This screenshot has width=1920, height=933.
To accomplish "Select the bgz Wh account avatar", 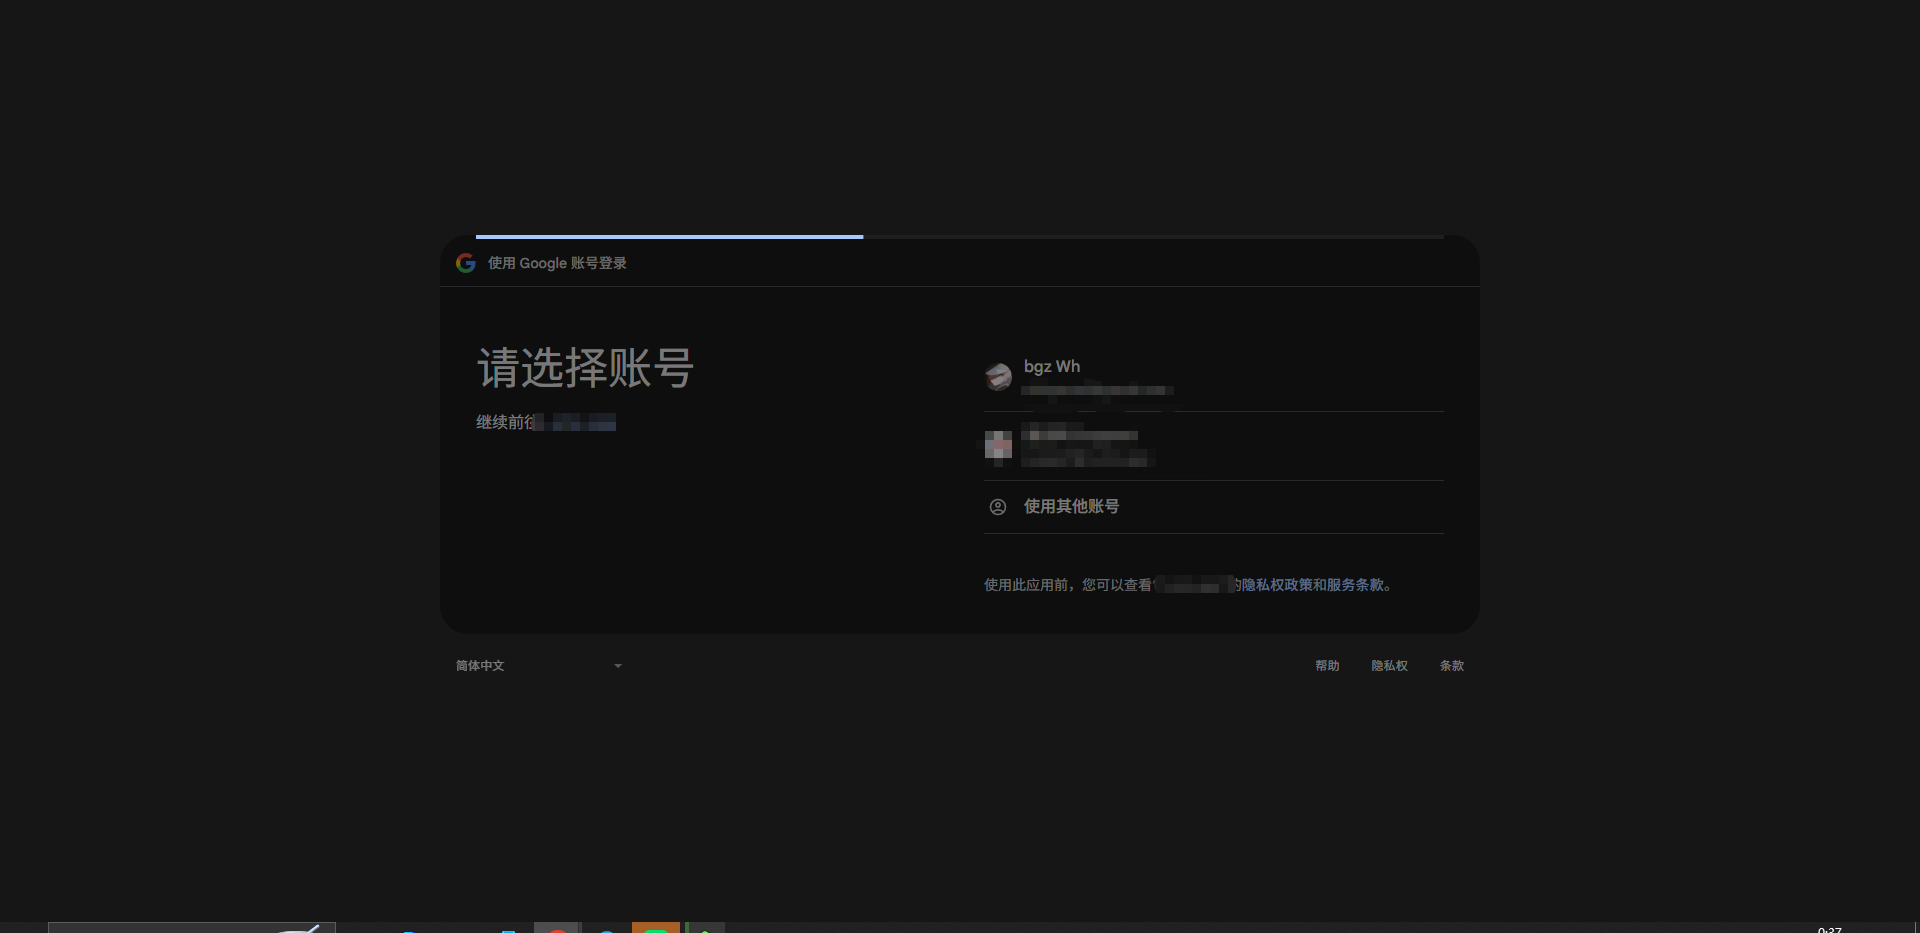I will pos(998,377).
